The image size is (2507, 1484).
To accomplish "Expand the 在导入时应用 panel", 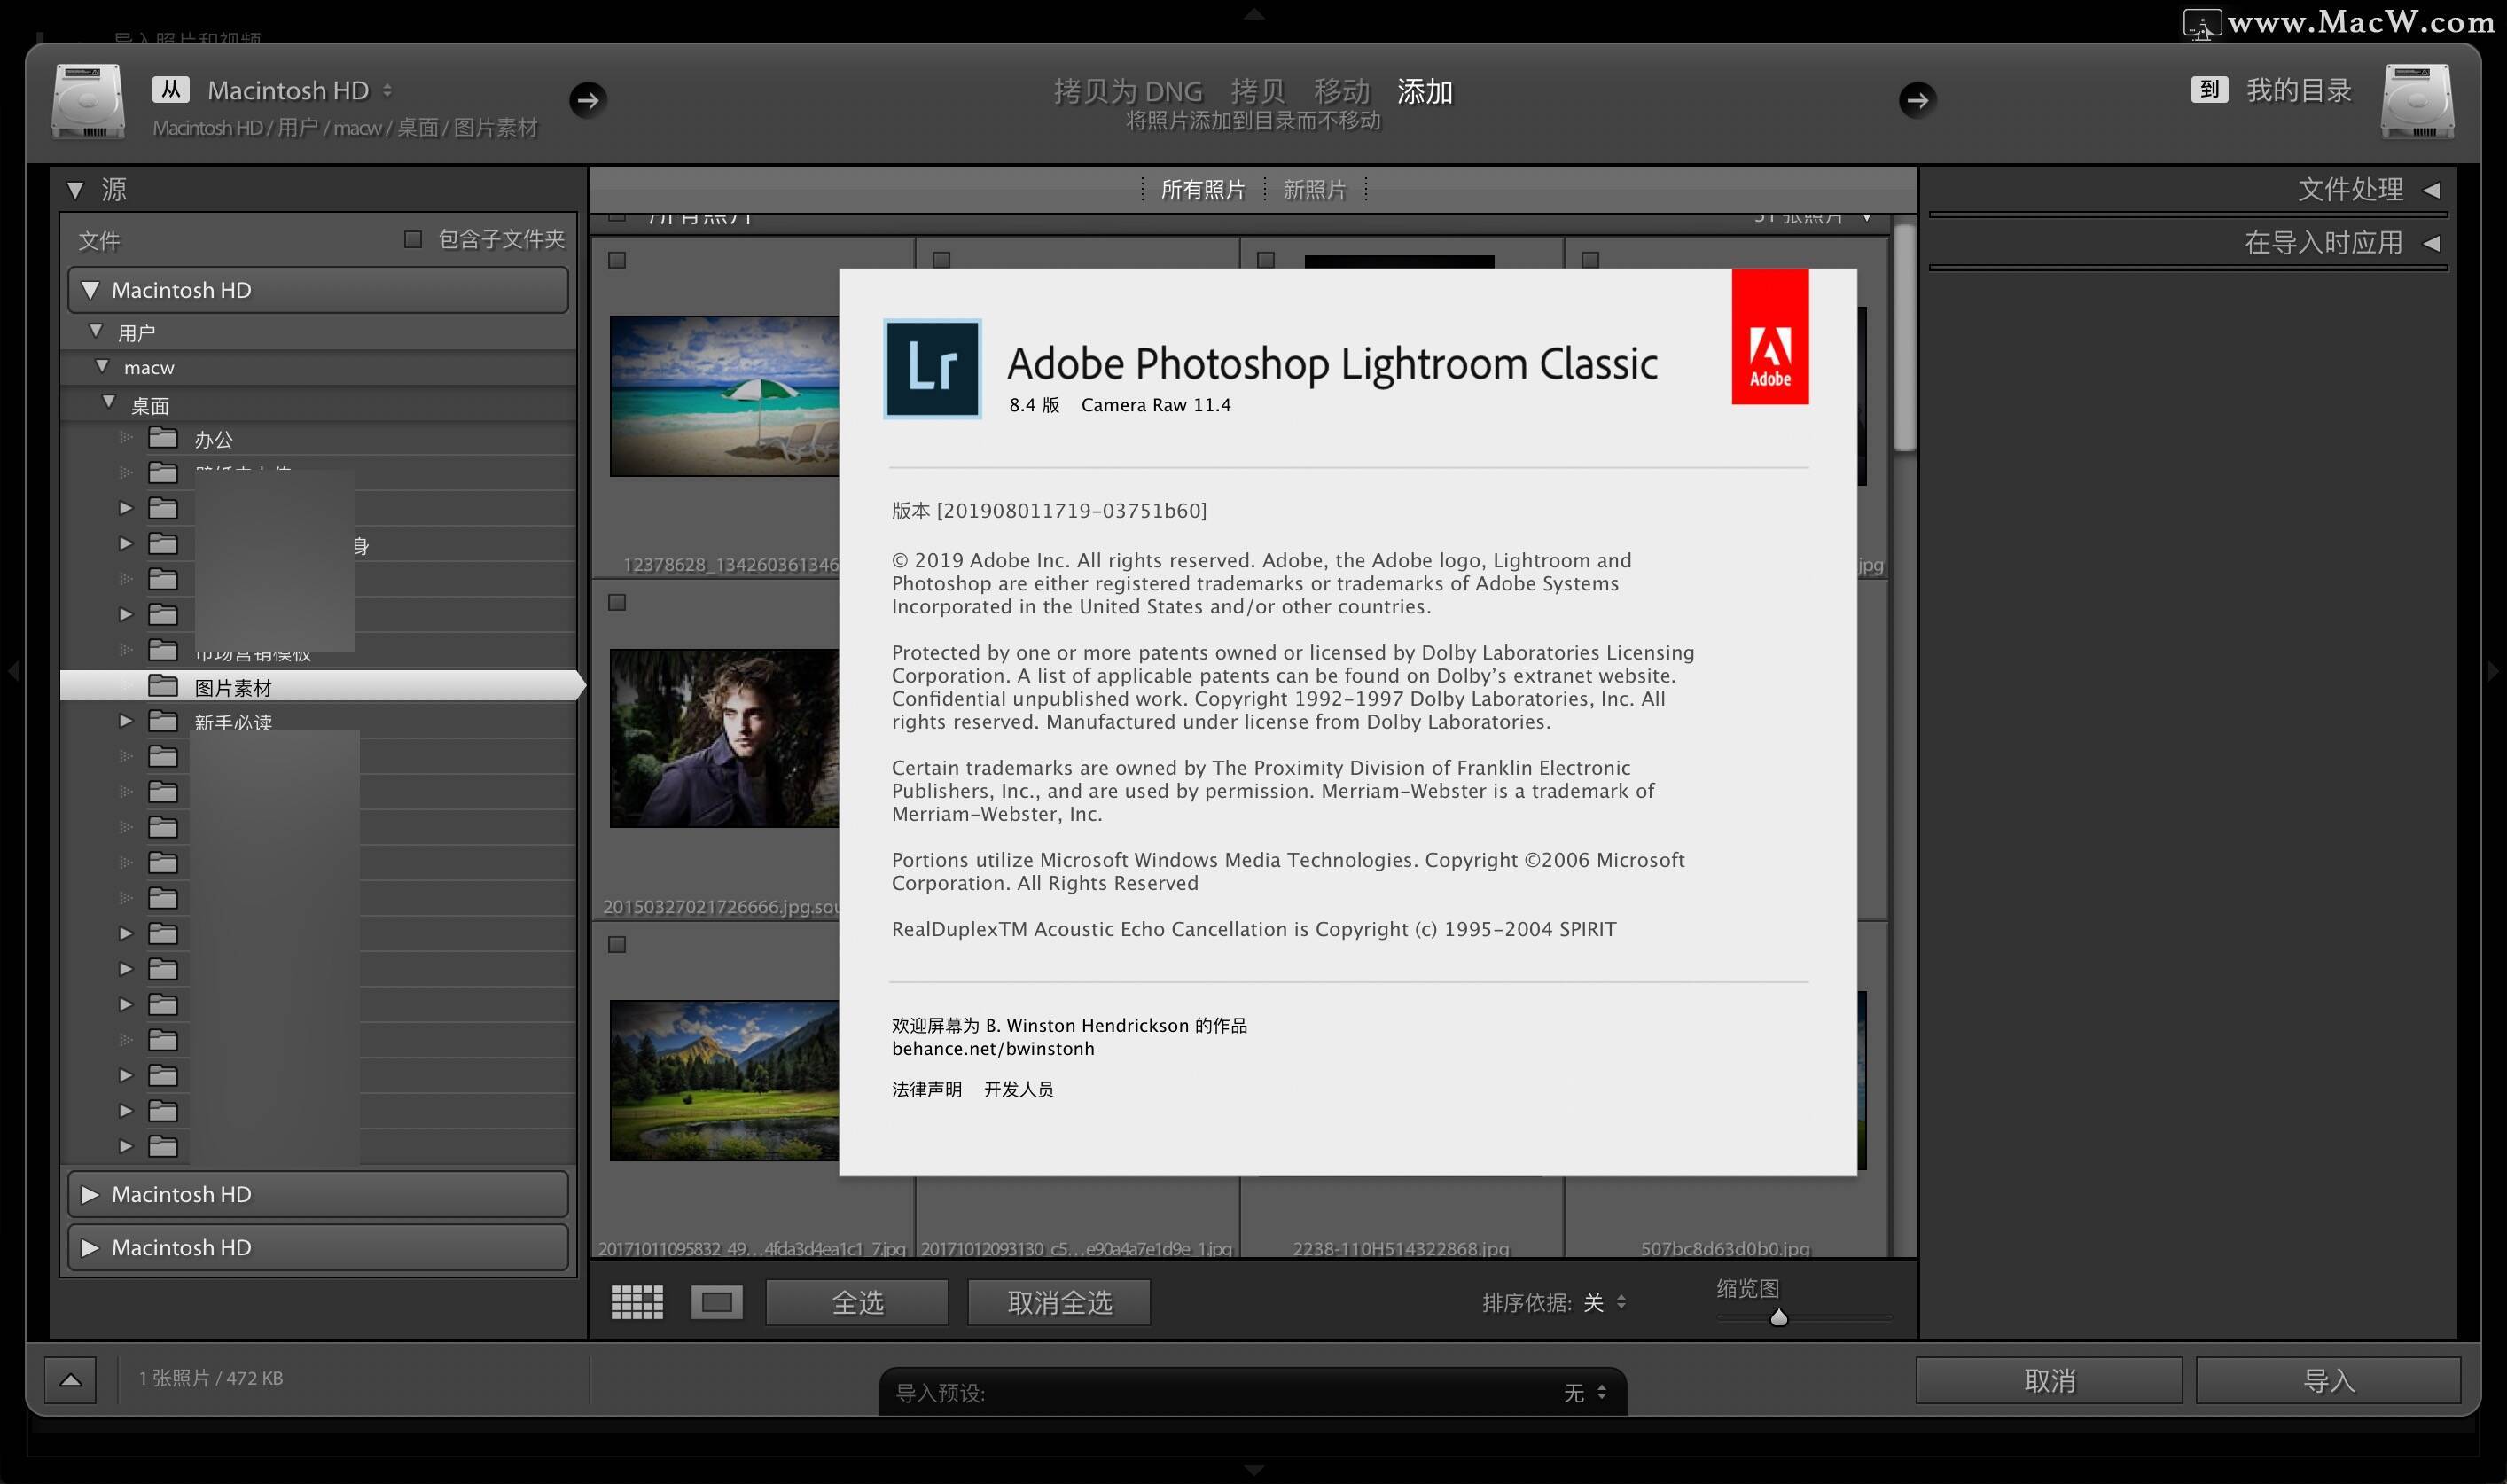I will 2431,242.
